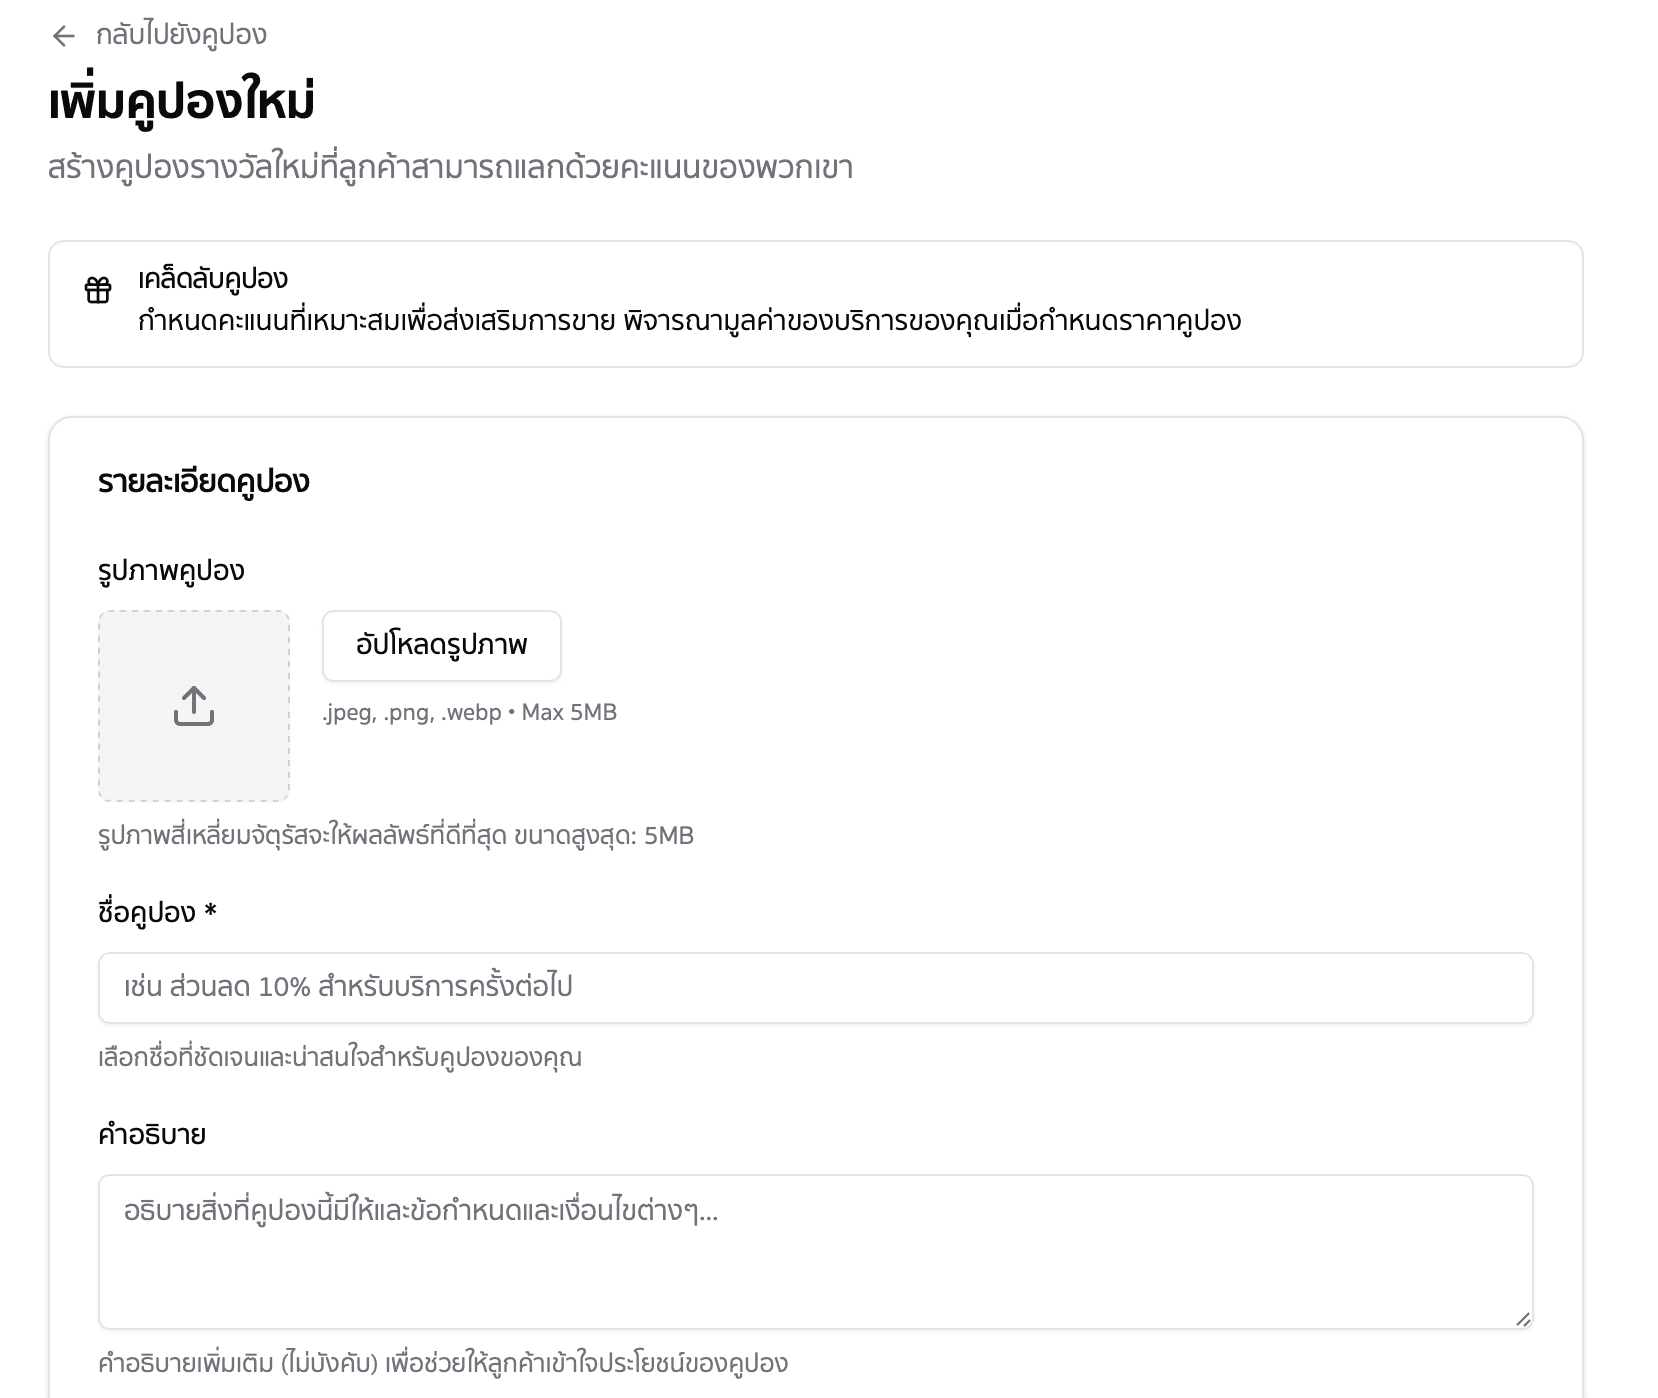The image size is (1658, 1398).
Task: Click the คำอธิบาย field label
Action: pyautogui.click(x=152, y=1134)
